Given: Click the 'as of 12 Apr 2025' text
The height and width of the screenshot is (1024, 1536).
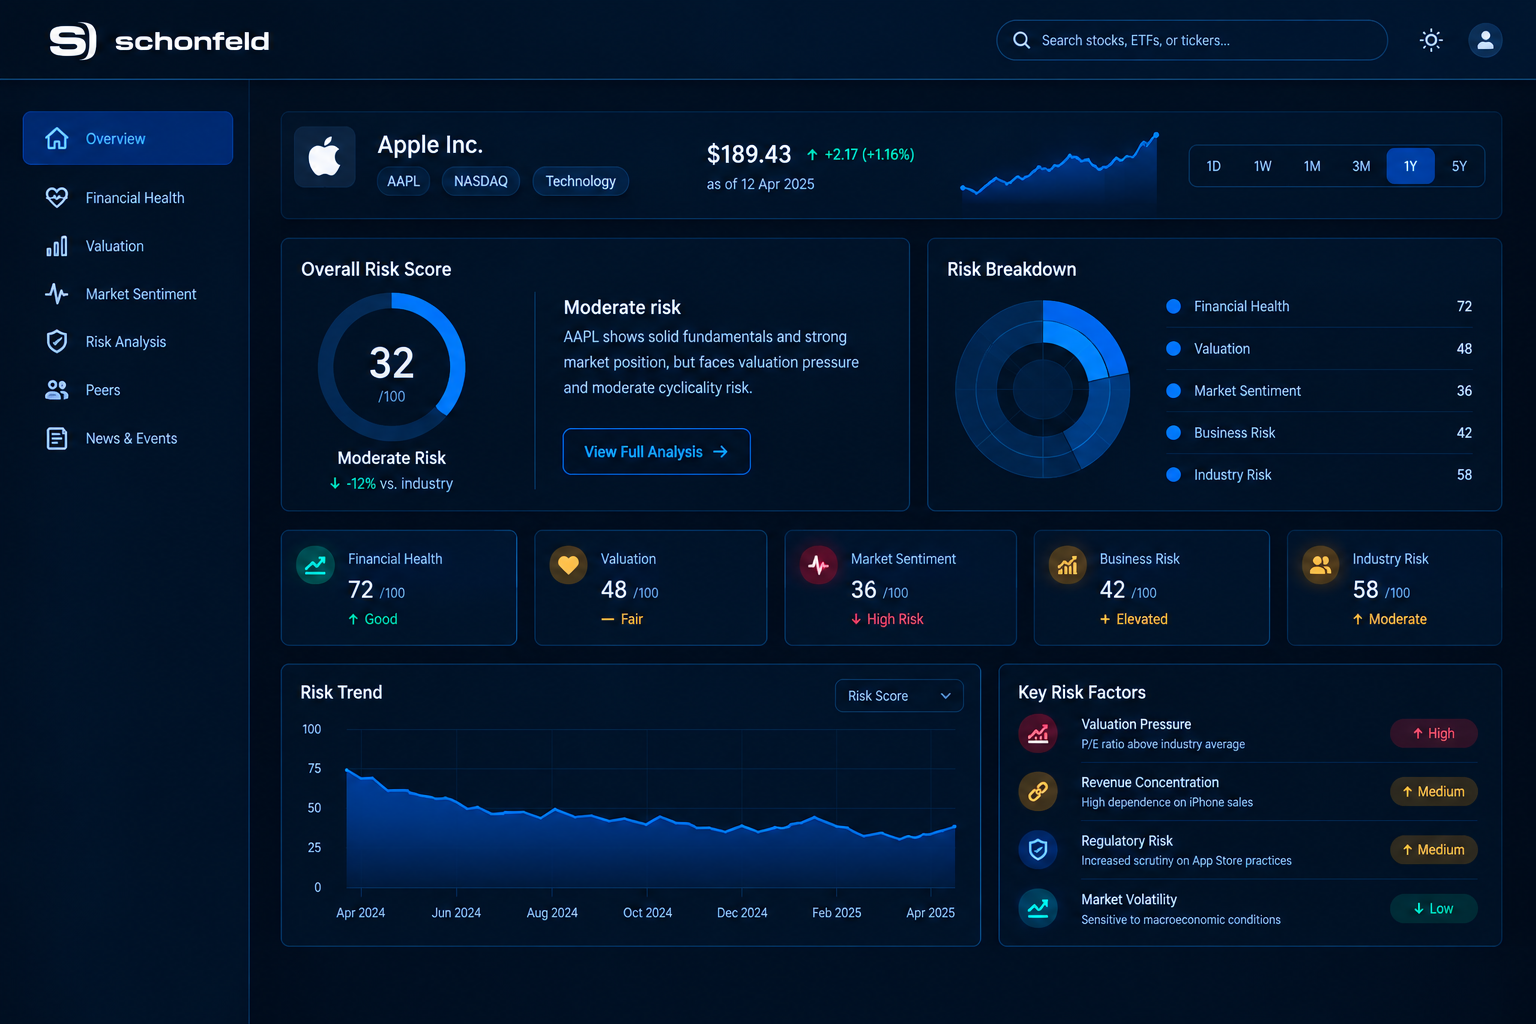Looking at the screenshot, I should (760, 184).
